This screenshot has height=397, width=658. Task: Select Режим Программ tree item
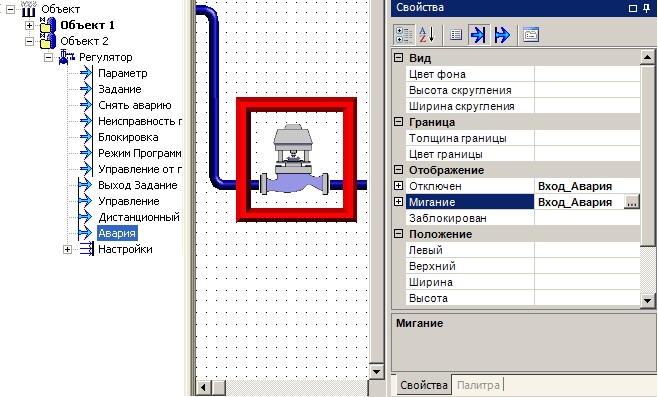(x=139, y=153)
